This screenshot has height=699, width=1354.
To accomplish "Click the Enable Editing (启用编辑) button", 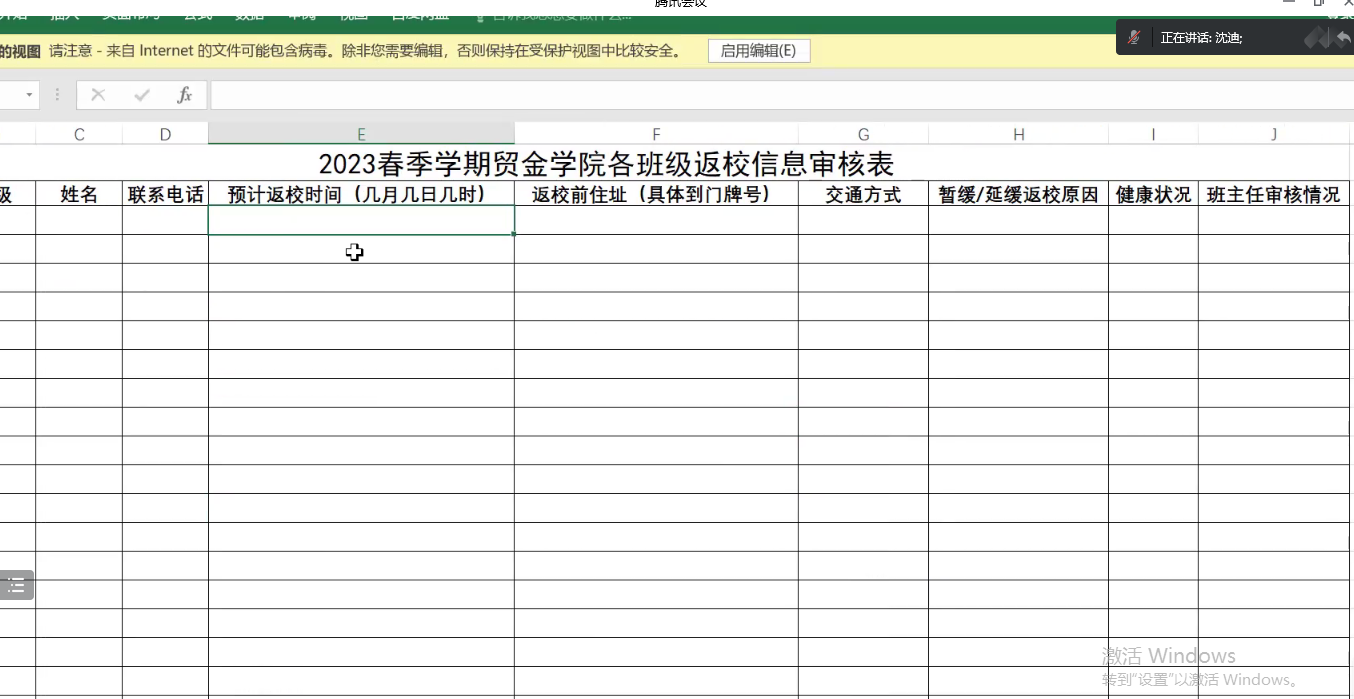I will pos(758,51).
